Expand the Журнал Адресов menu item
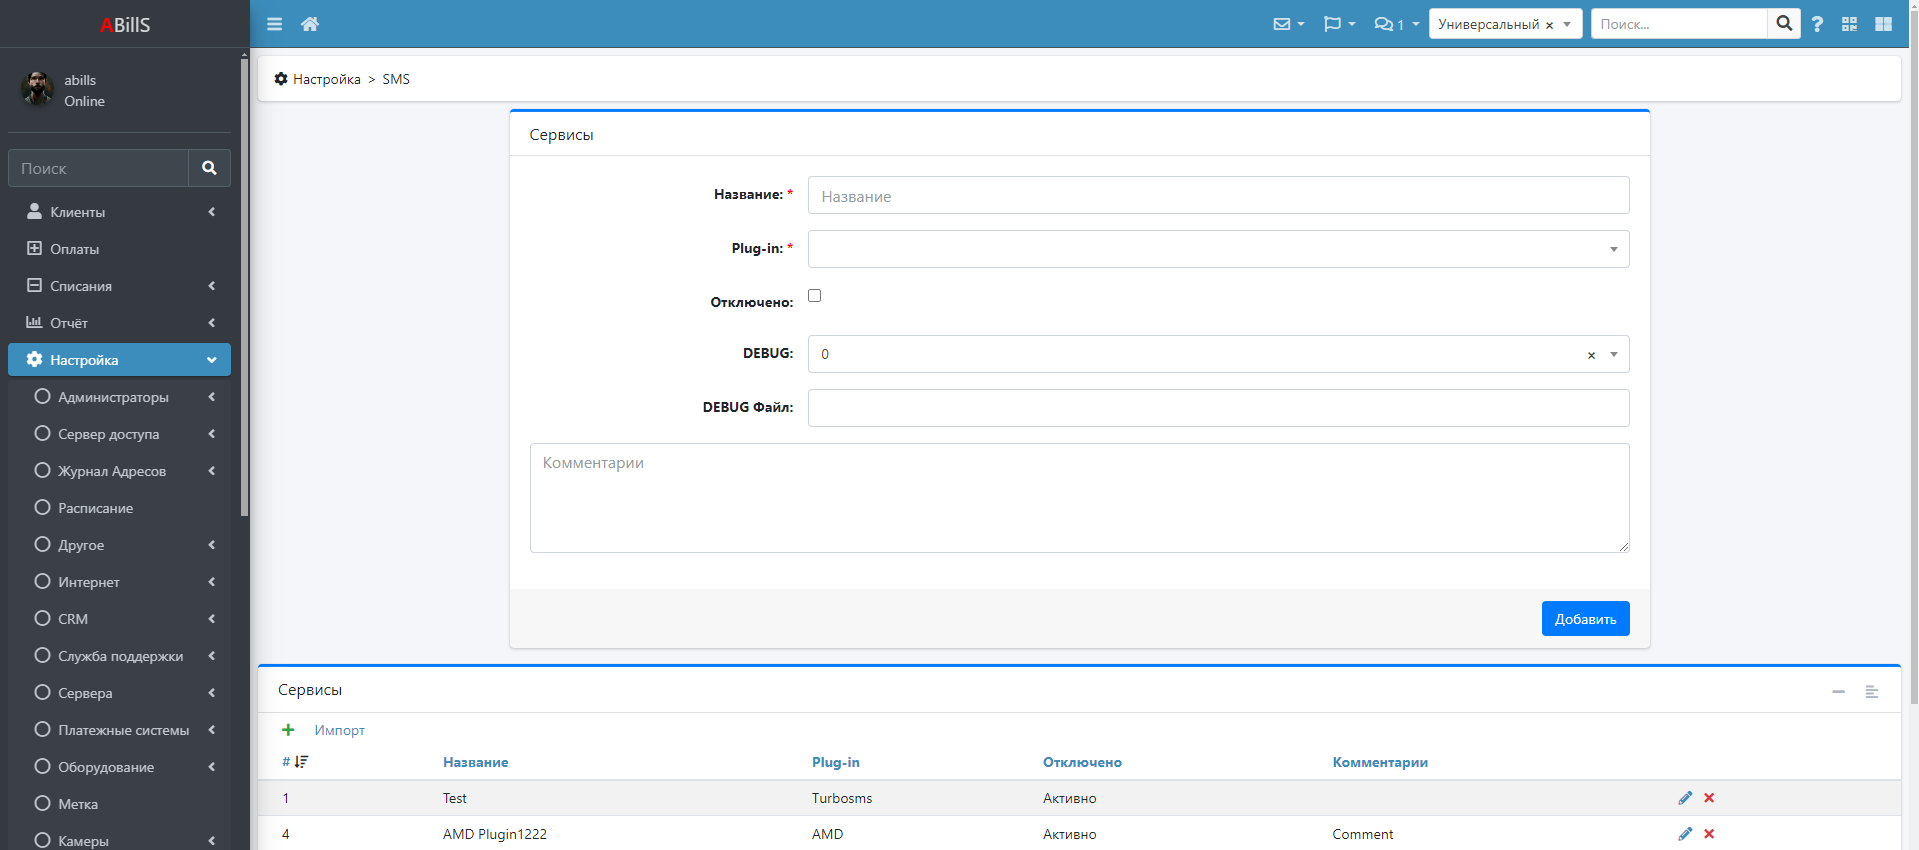This screenshot has height=850, width=1919. point(119,471)
